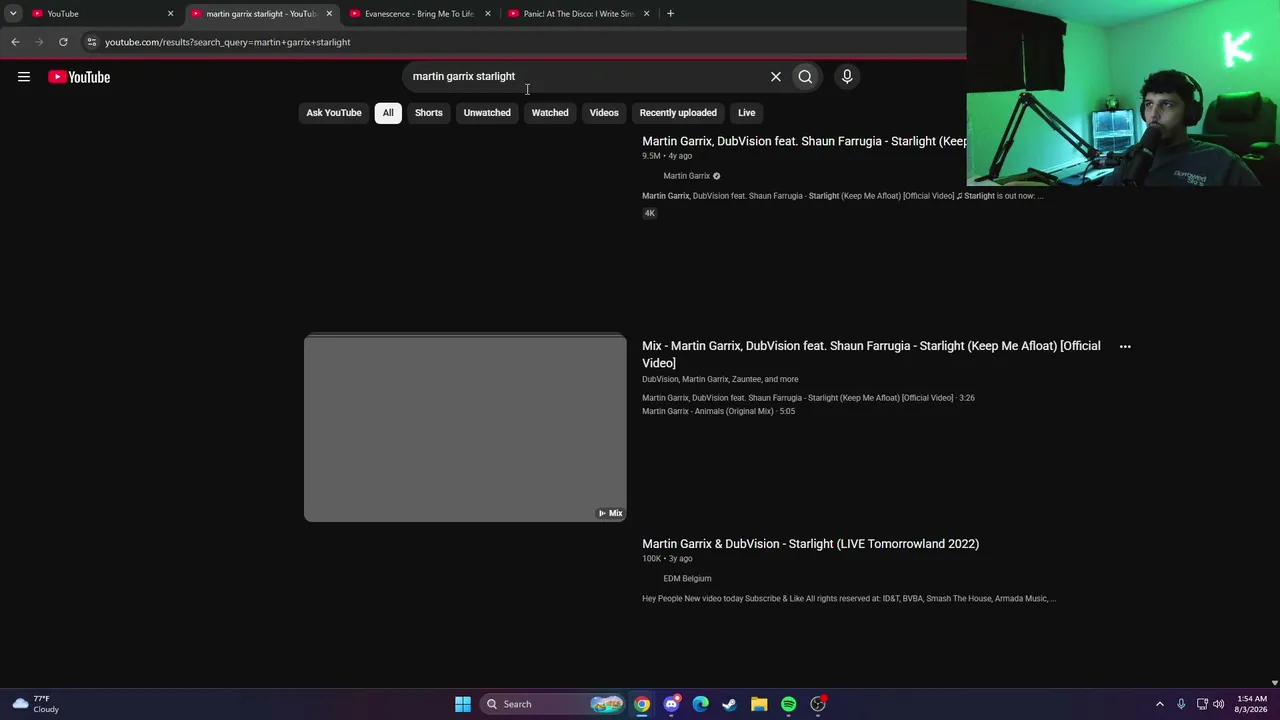This screenshot has width=1280, height=720.
Task: Go back in browser history
Action: point(15,42)
